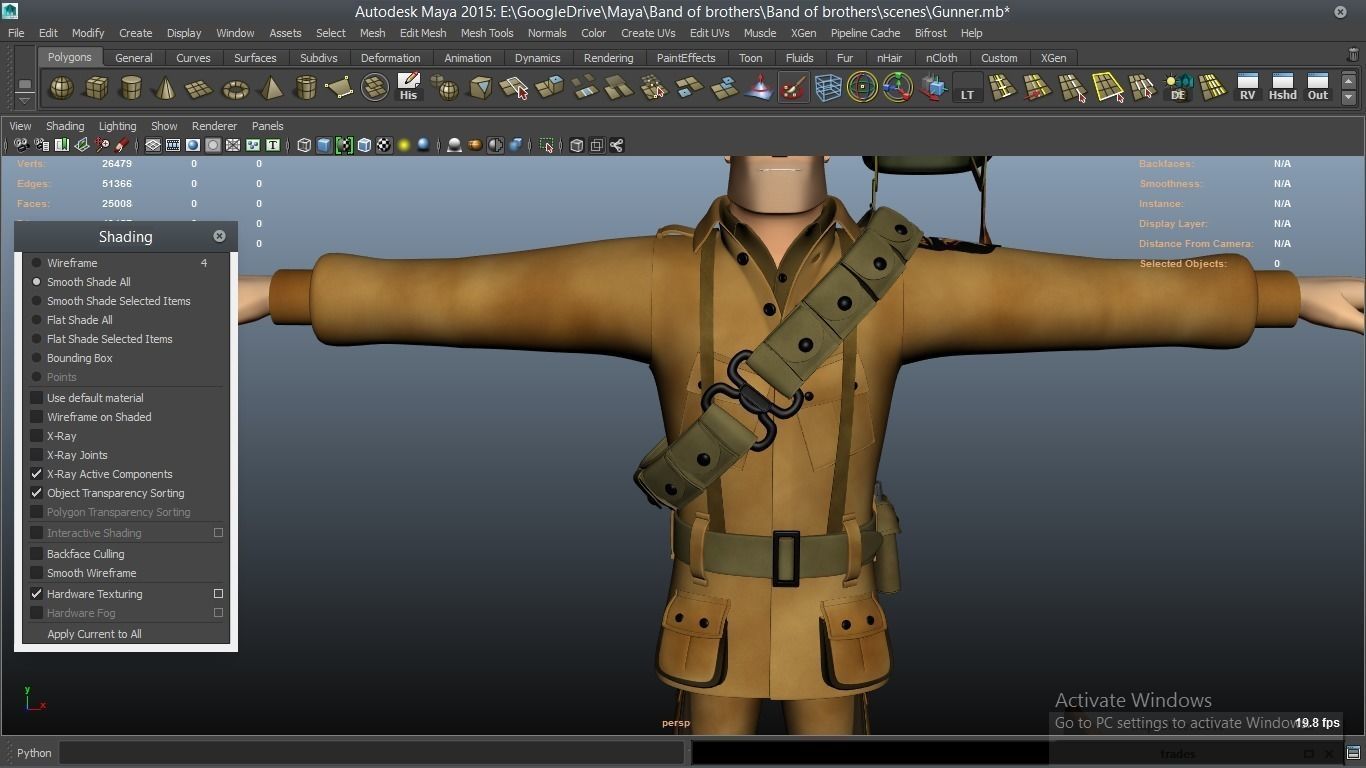Viewport: 1366px width, 768px height.
Task: Enable Smooth Wireframe option
Action: click(x=37, y=573)
